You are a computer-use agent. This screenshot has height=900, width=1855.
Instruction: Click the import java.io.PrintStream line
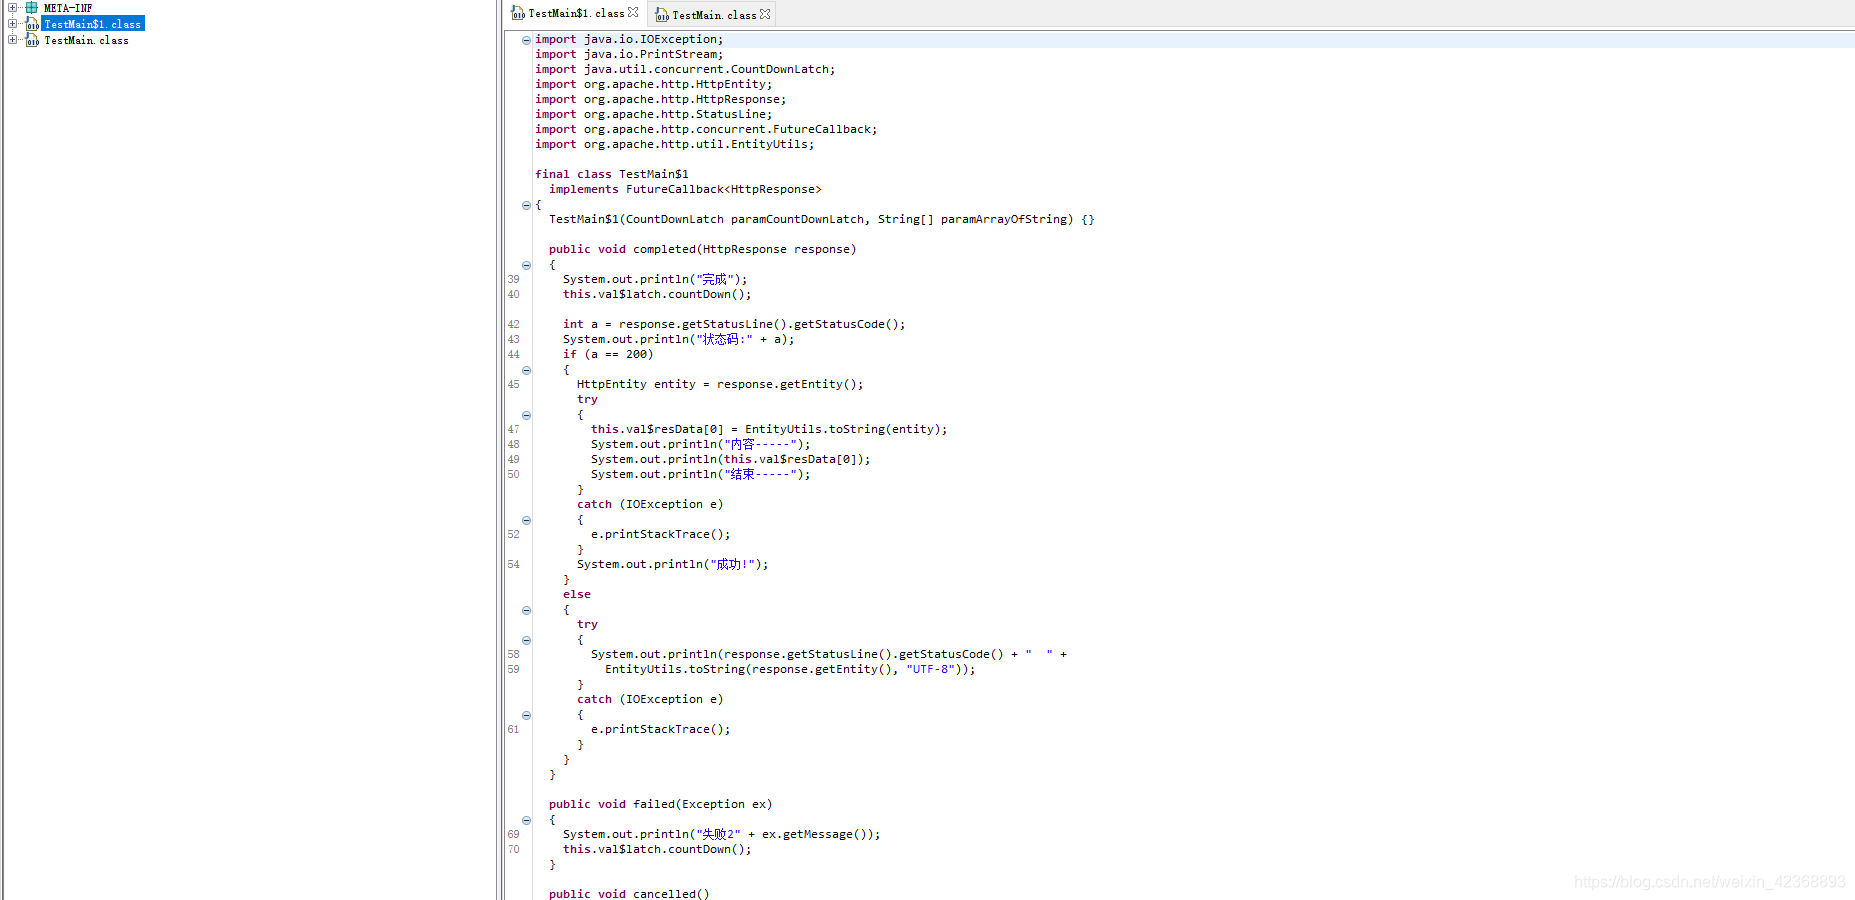click(x=629, y=54)
